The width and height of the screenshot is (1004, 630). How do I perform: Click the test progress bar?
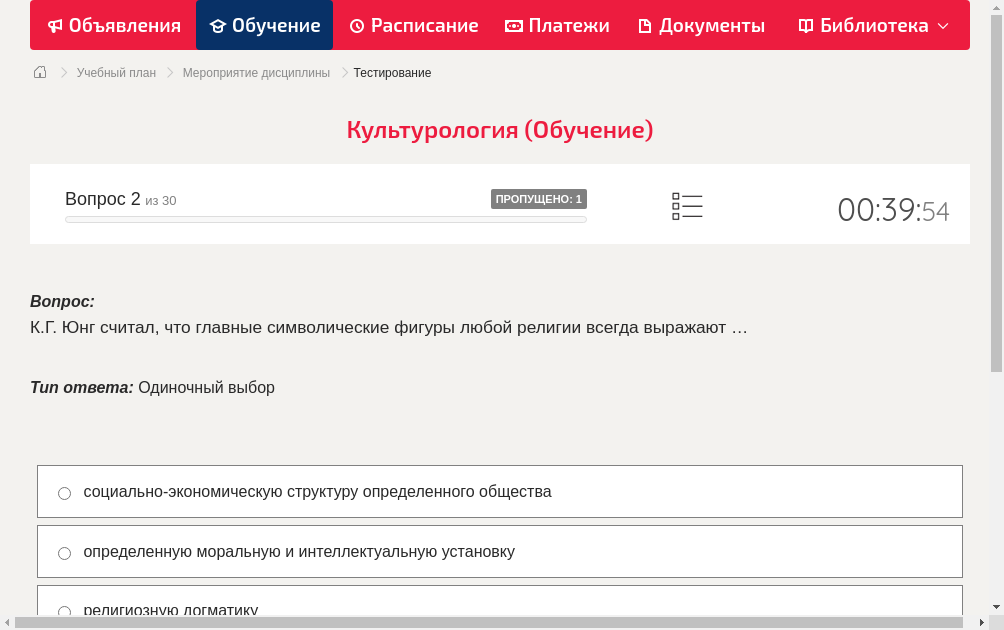point(325,219)
